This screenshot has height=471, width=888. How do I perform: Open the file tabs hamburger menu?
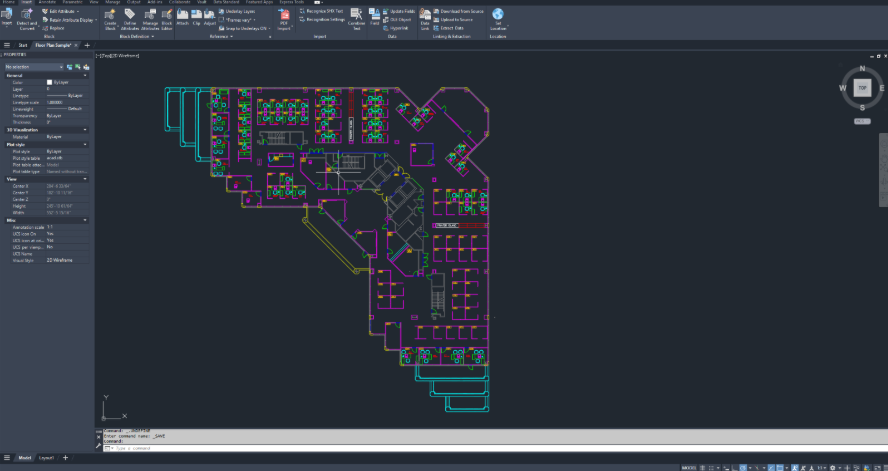[x=7, y=45]
